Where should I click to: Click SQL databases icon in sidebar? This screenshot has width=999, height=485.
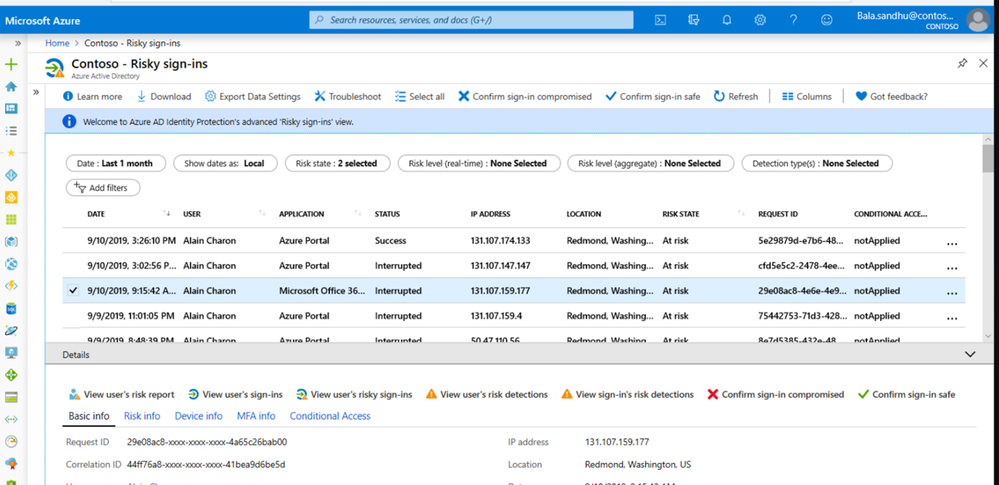(x=11, y=308)
